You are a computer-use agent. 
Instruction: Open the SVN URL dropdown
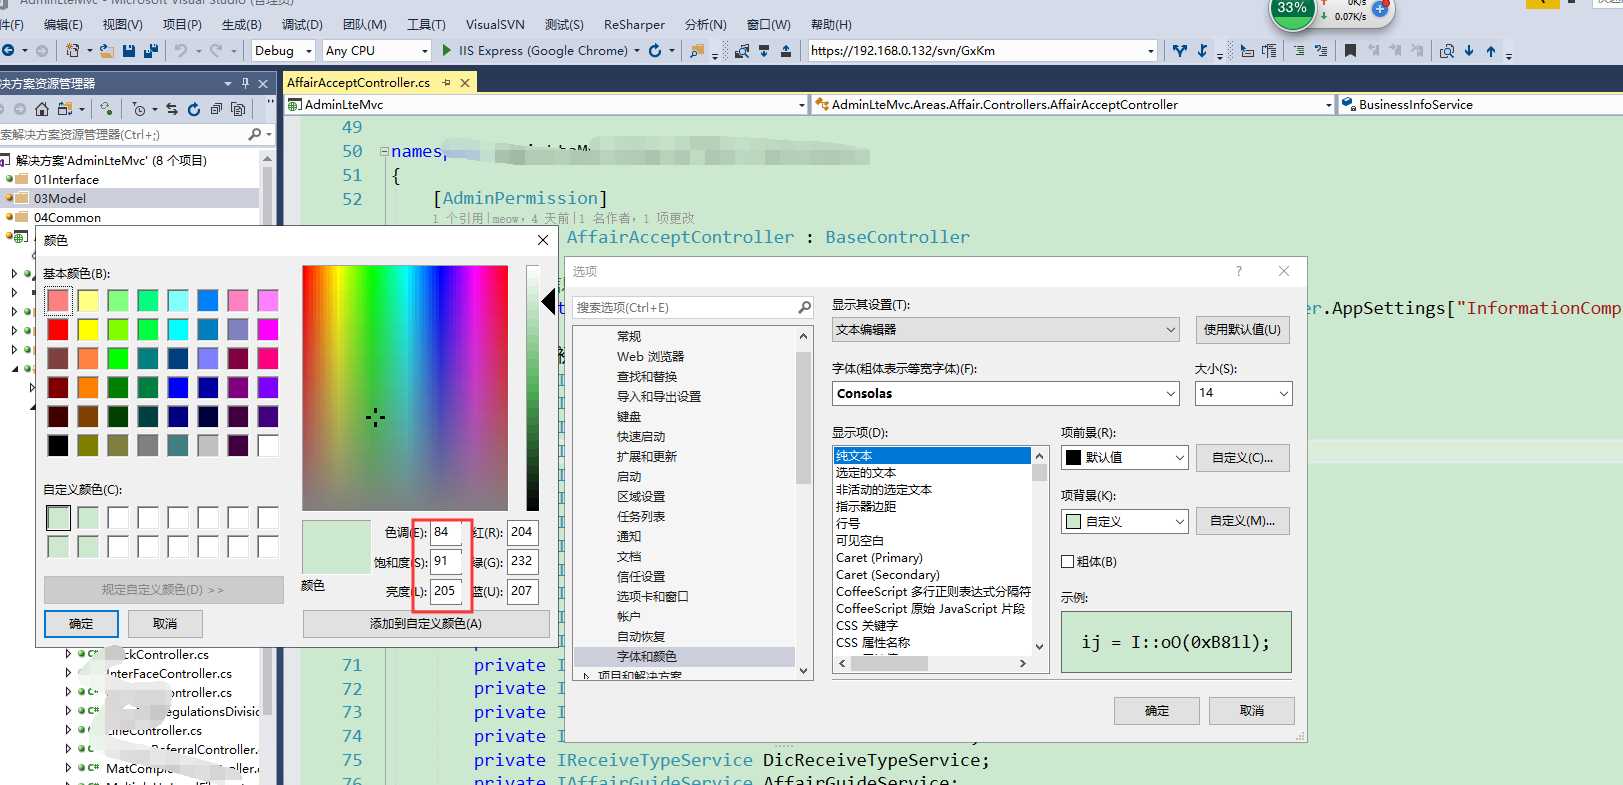[x=1151, y=50]
